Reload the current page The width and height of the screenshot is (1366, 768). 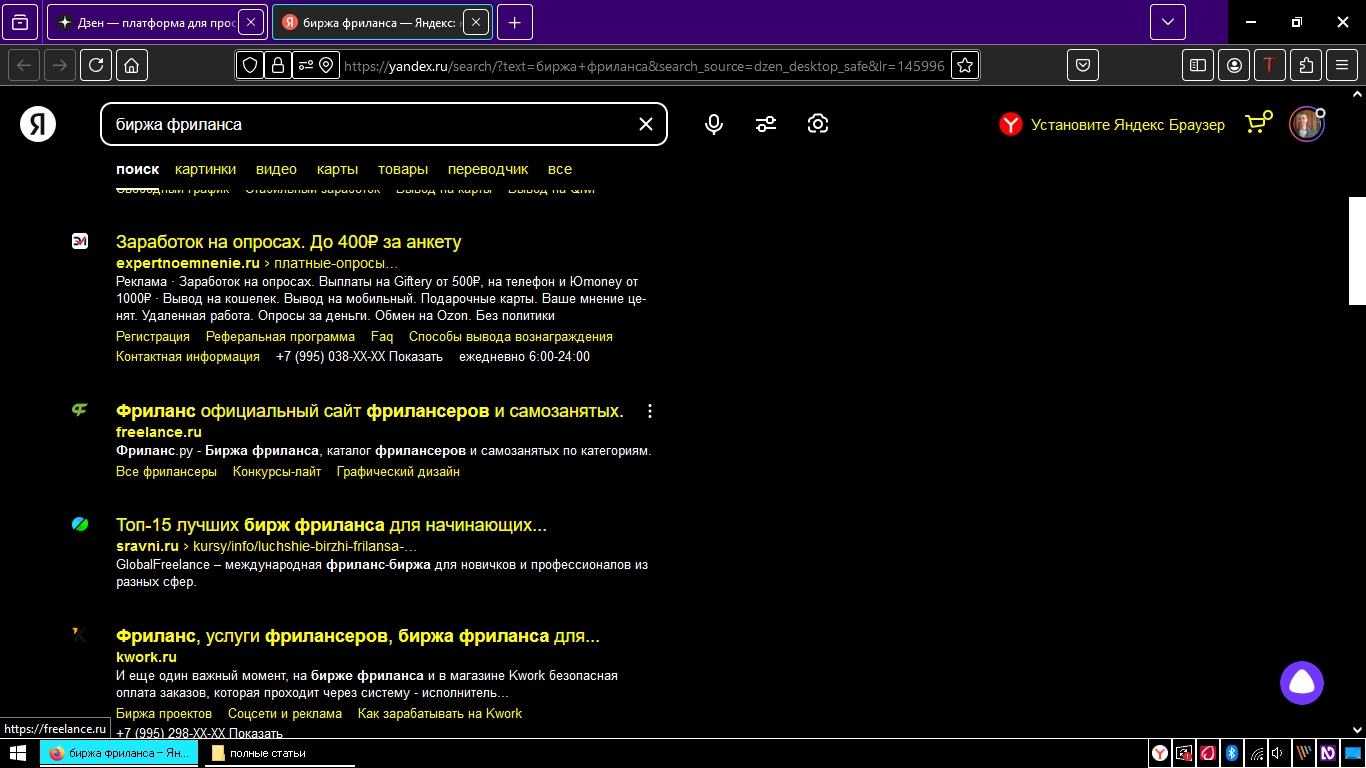95,65
